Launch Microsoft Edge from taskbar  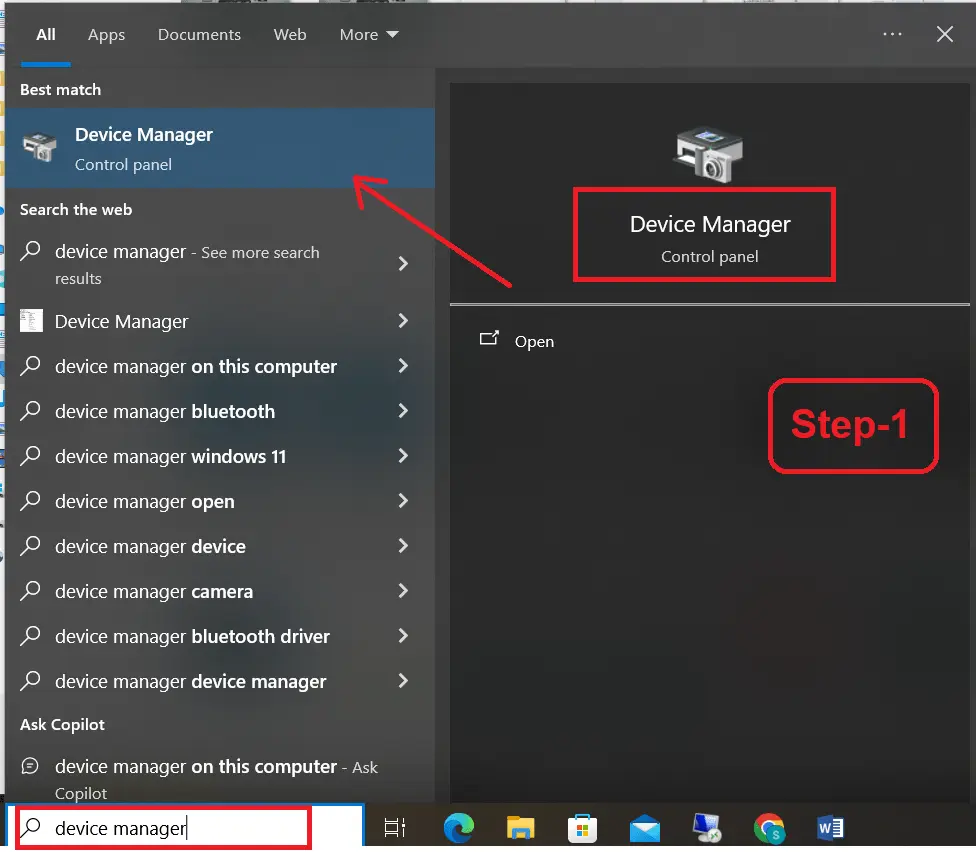458,828
